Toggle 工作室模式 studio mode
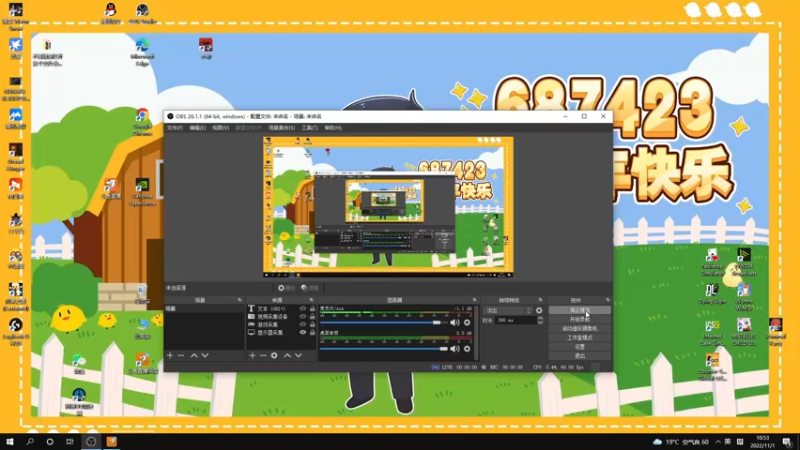Viewport: 800px width, 450px height. tap(580, 338)
